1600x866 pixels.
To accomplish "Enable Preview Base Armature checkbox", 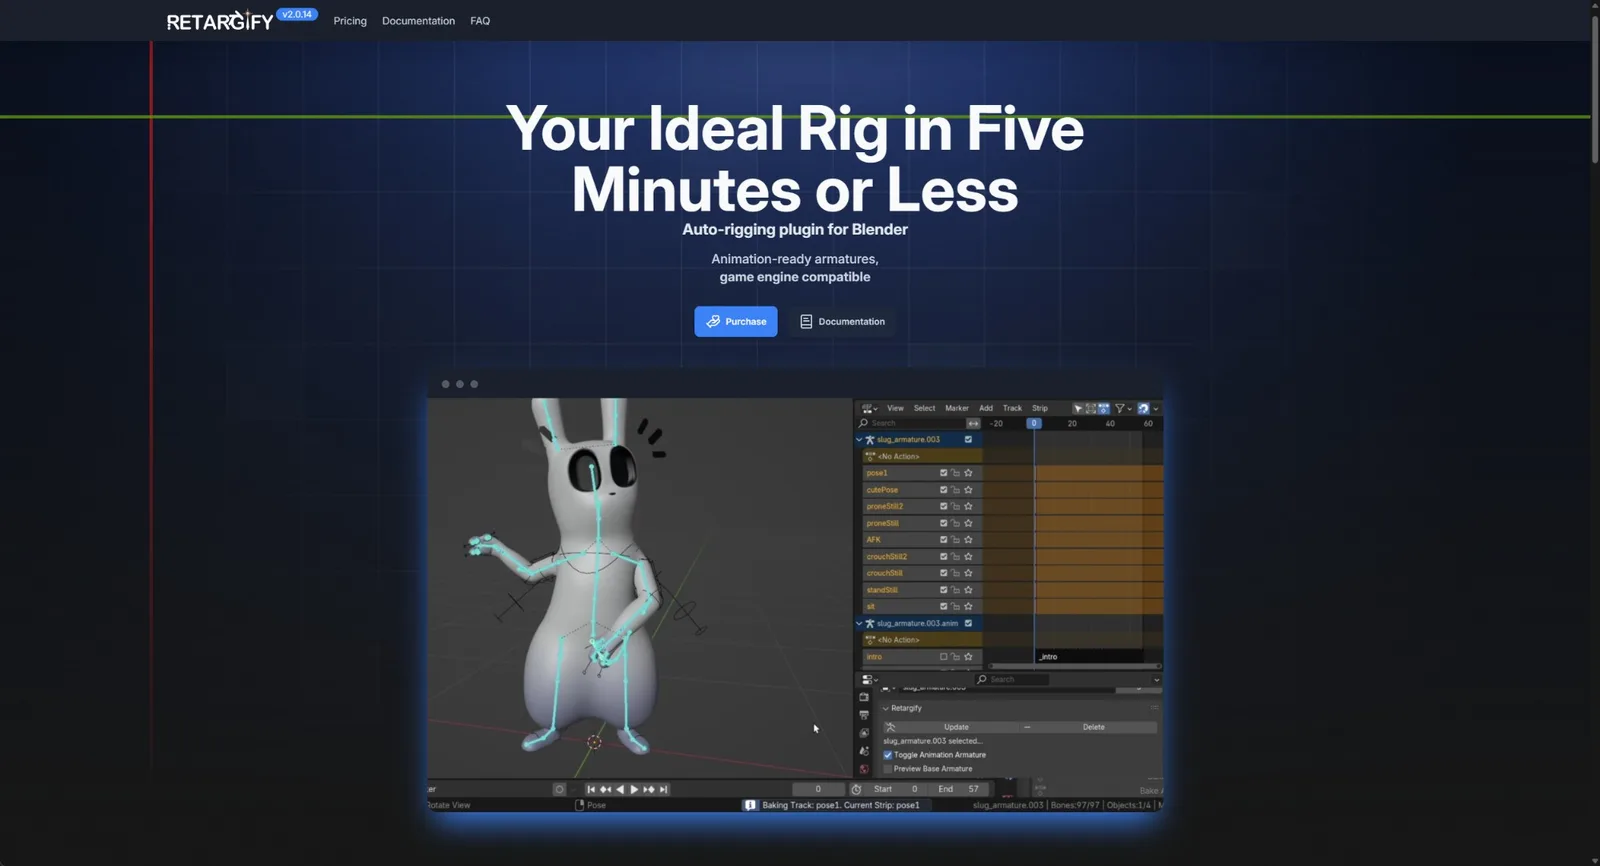I will [888, 769].
